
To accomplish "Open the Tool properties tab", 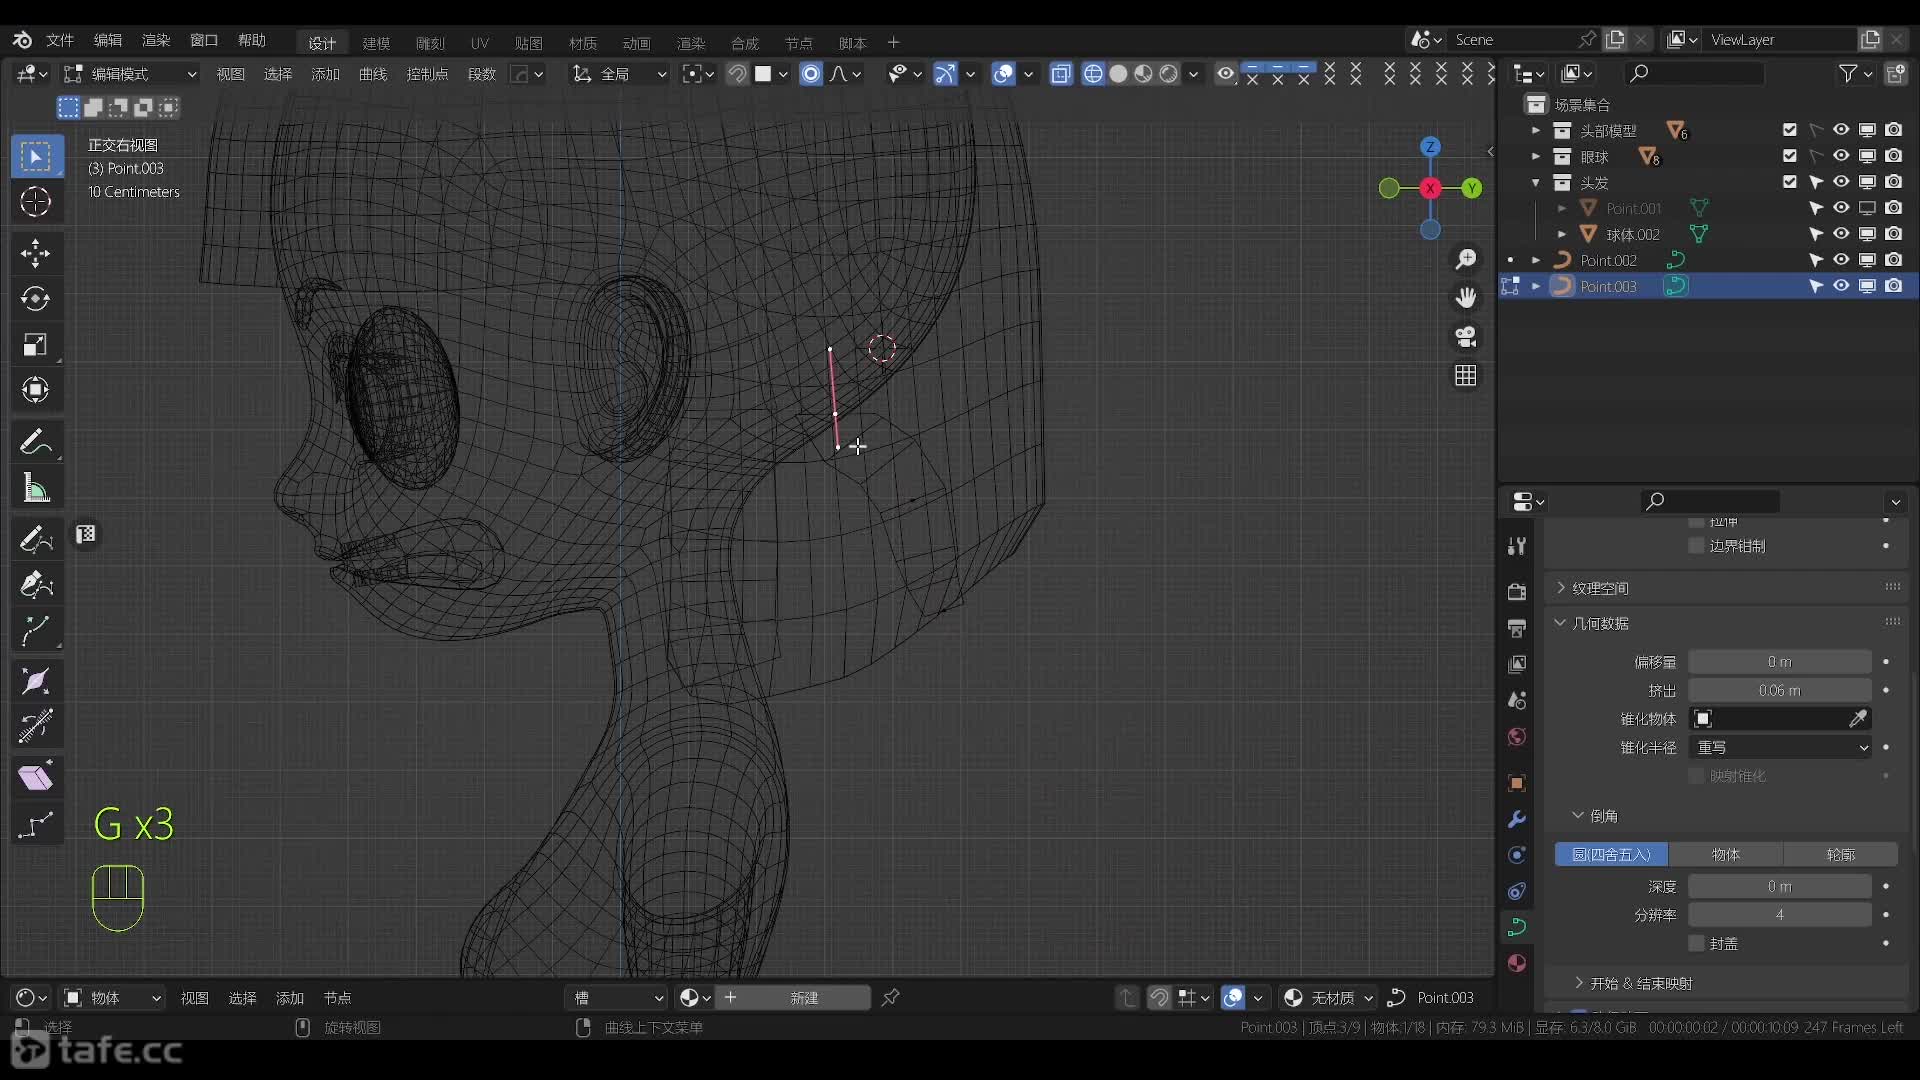I will [x=1517, y=546].
